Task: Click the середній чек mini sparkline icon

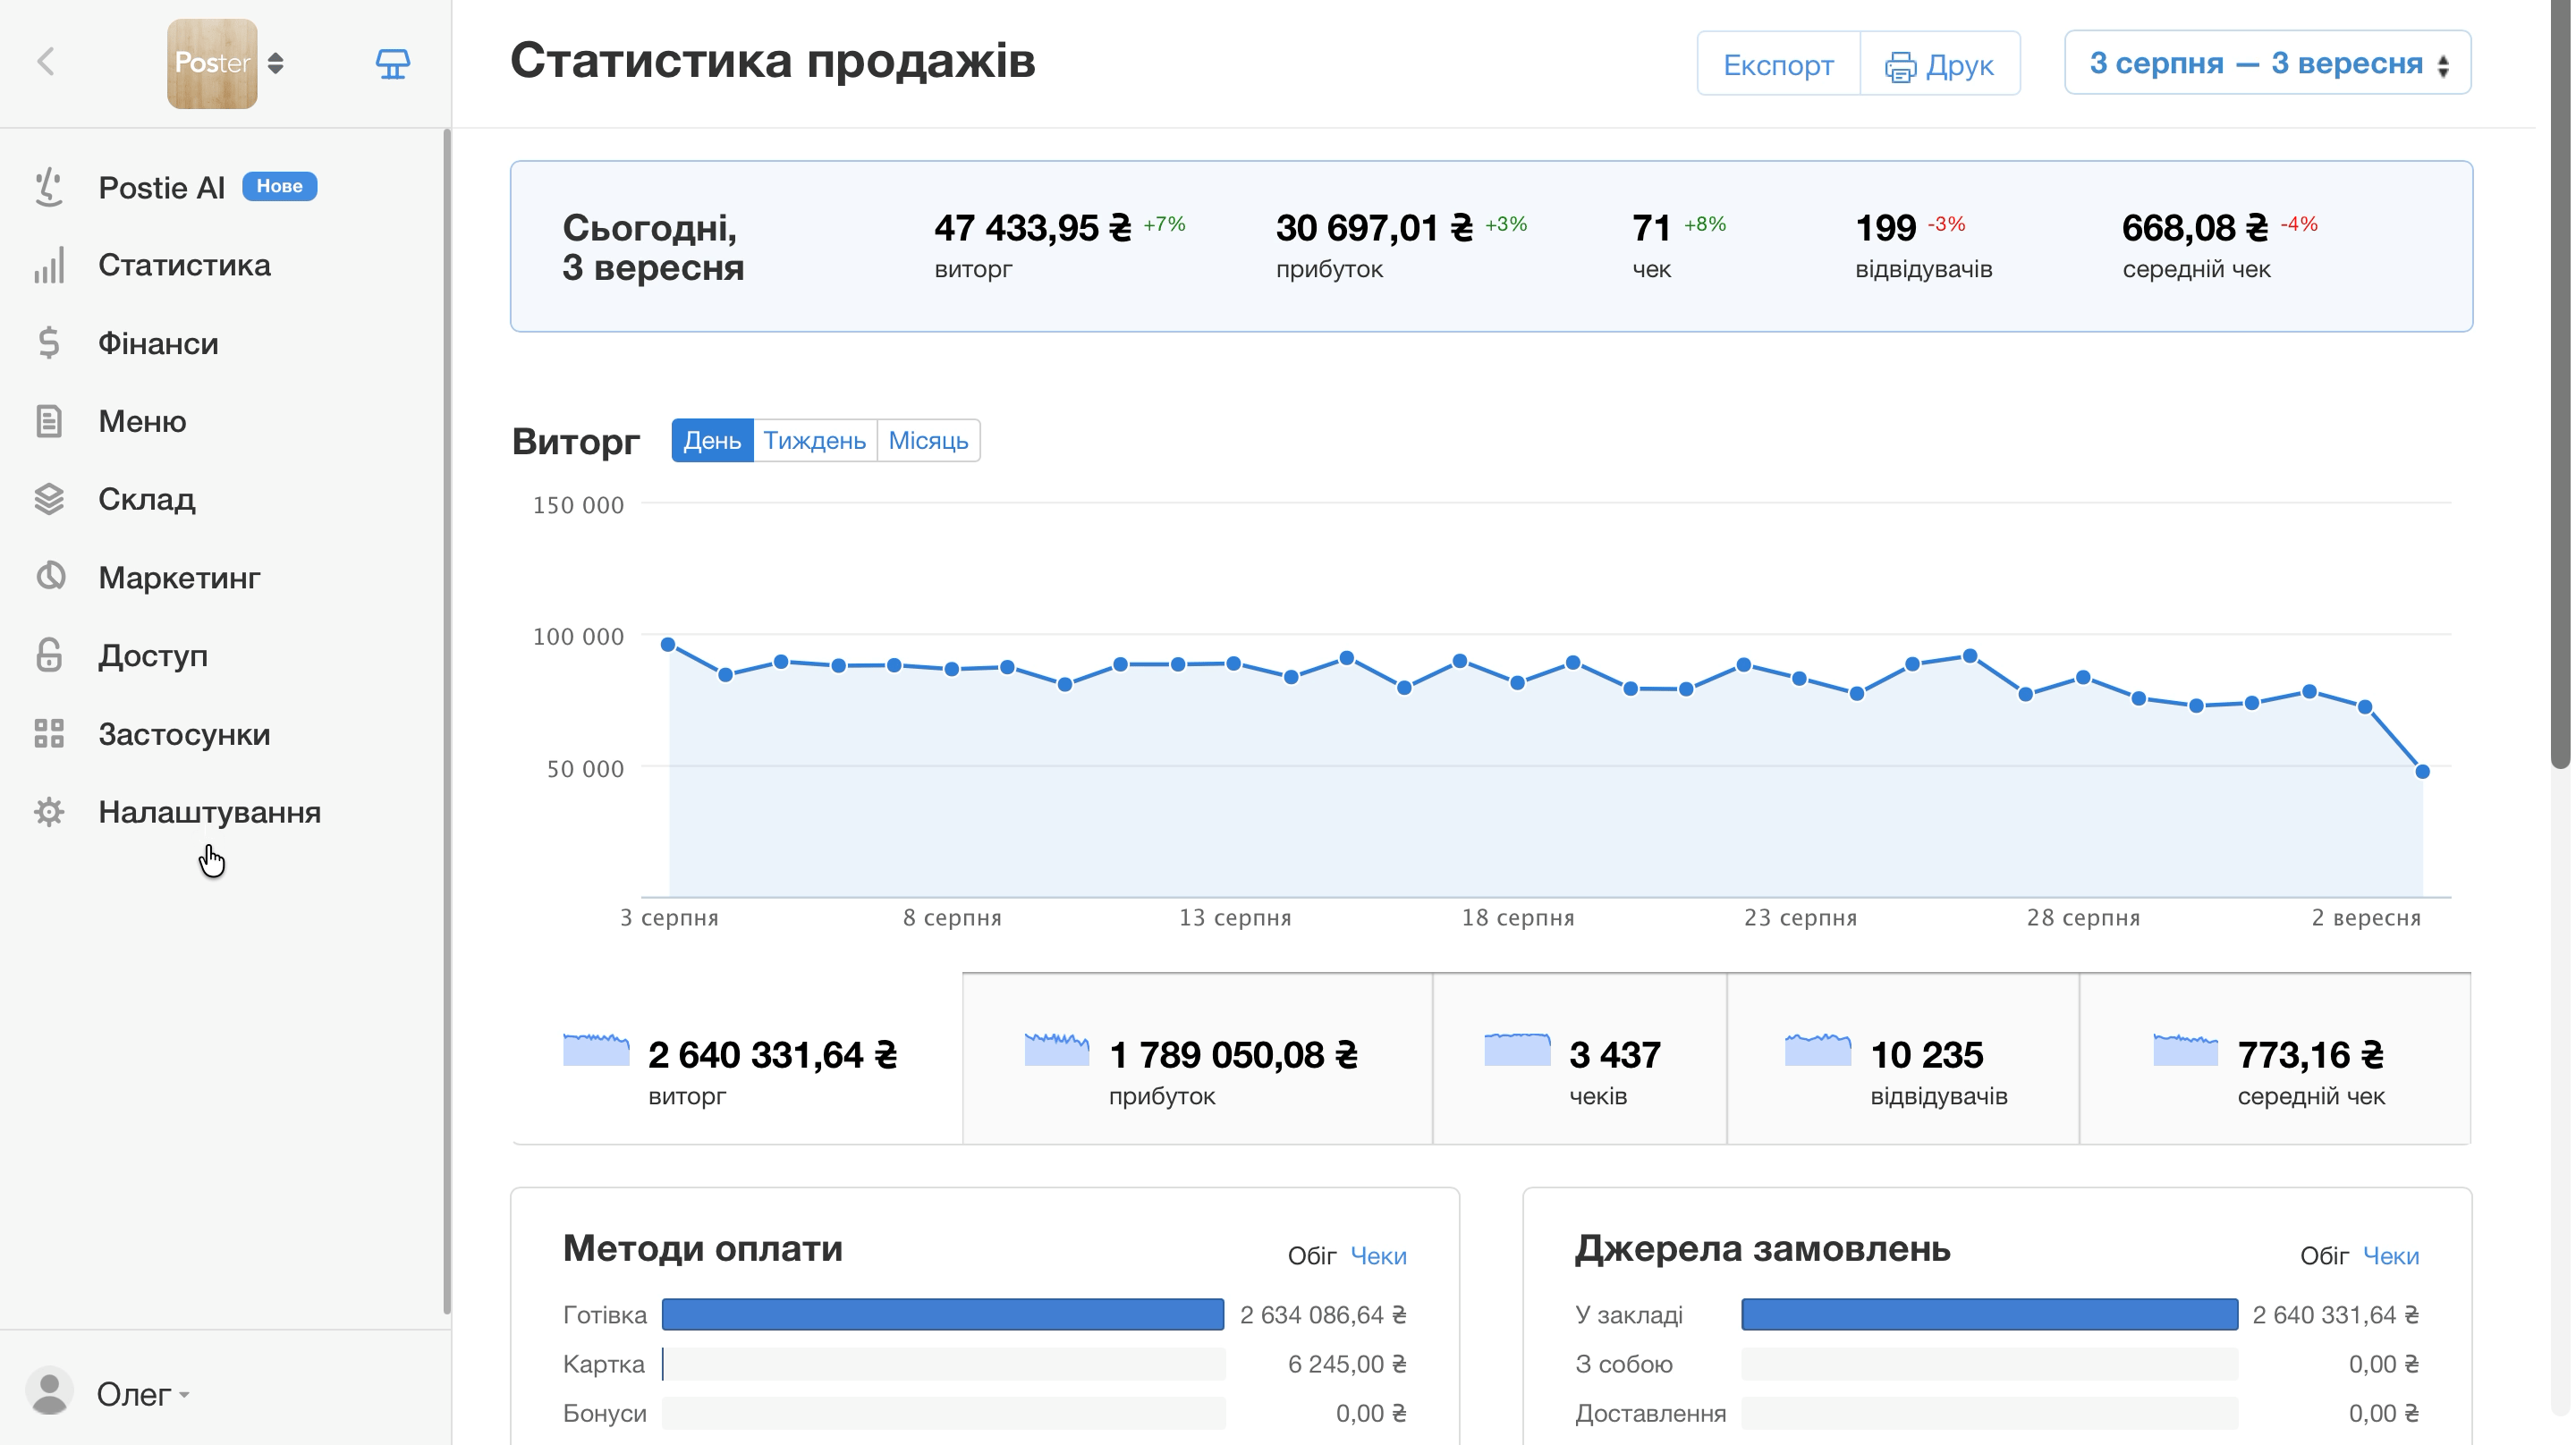Action: (x=2185, y=1049)
